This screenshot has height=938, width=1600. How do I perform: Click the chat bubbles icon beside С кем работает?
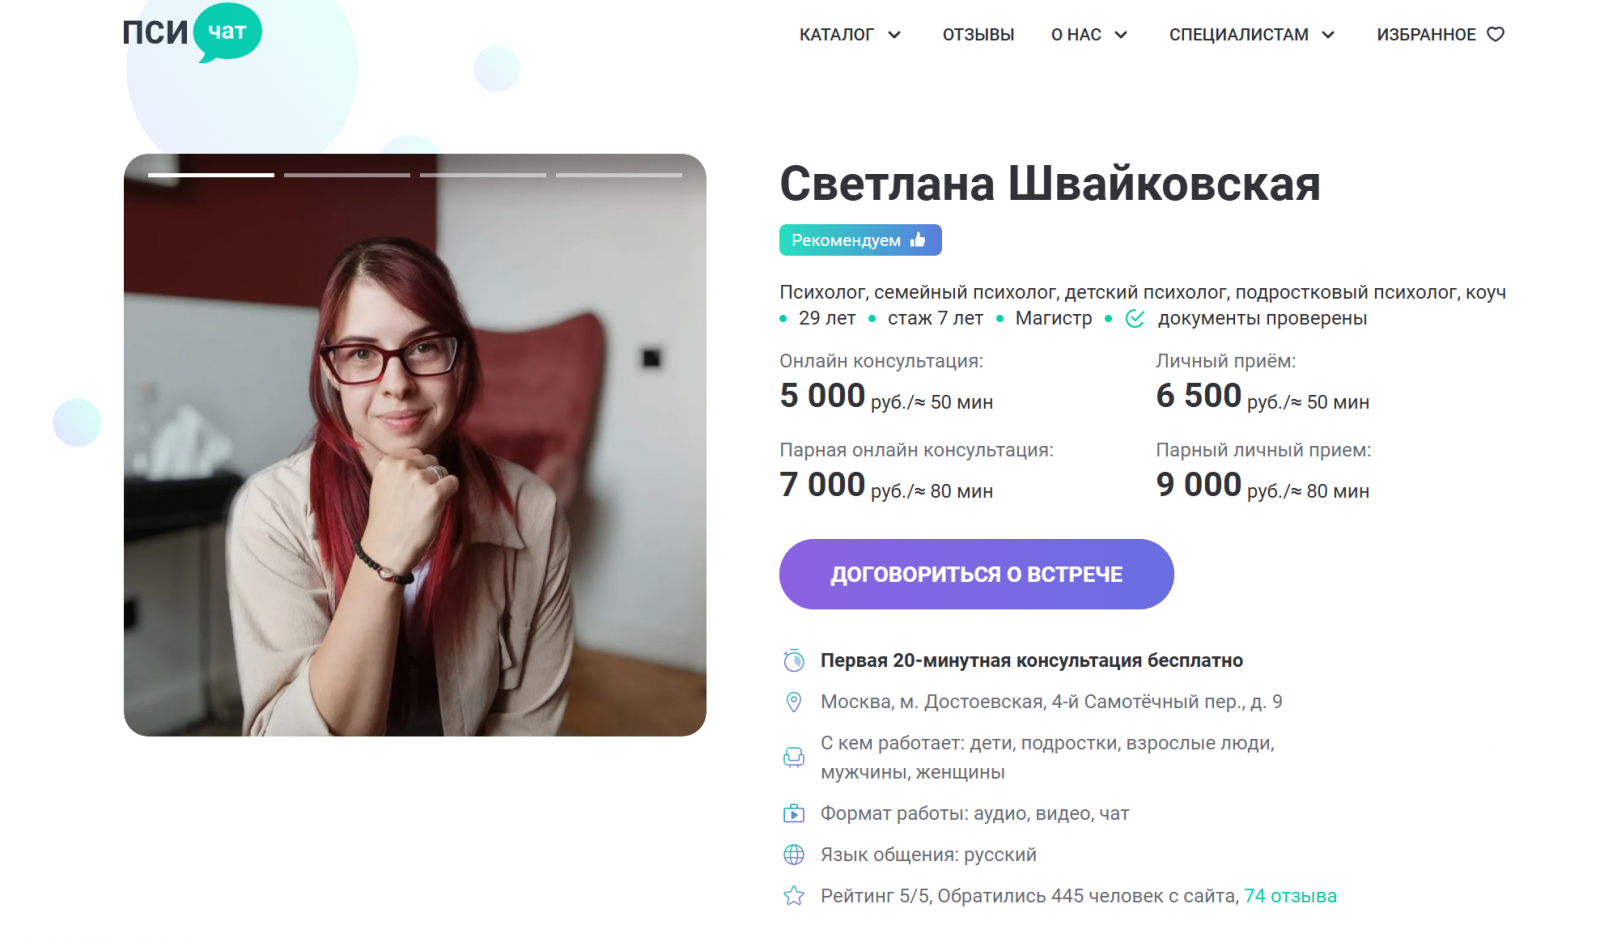pyautogui.click(x=794, y=757)
